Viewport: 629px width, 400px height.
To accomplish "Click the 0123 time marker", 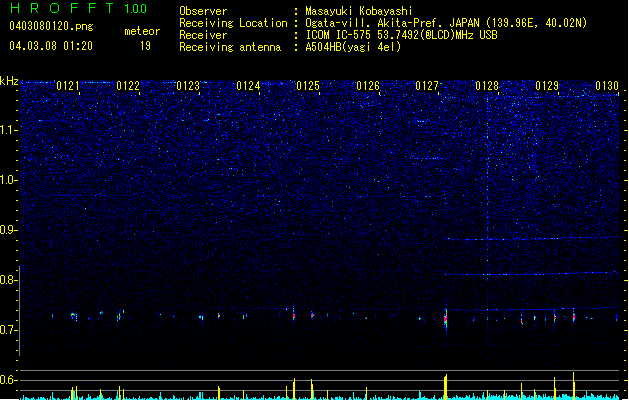I will [x=188, y=86].
